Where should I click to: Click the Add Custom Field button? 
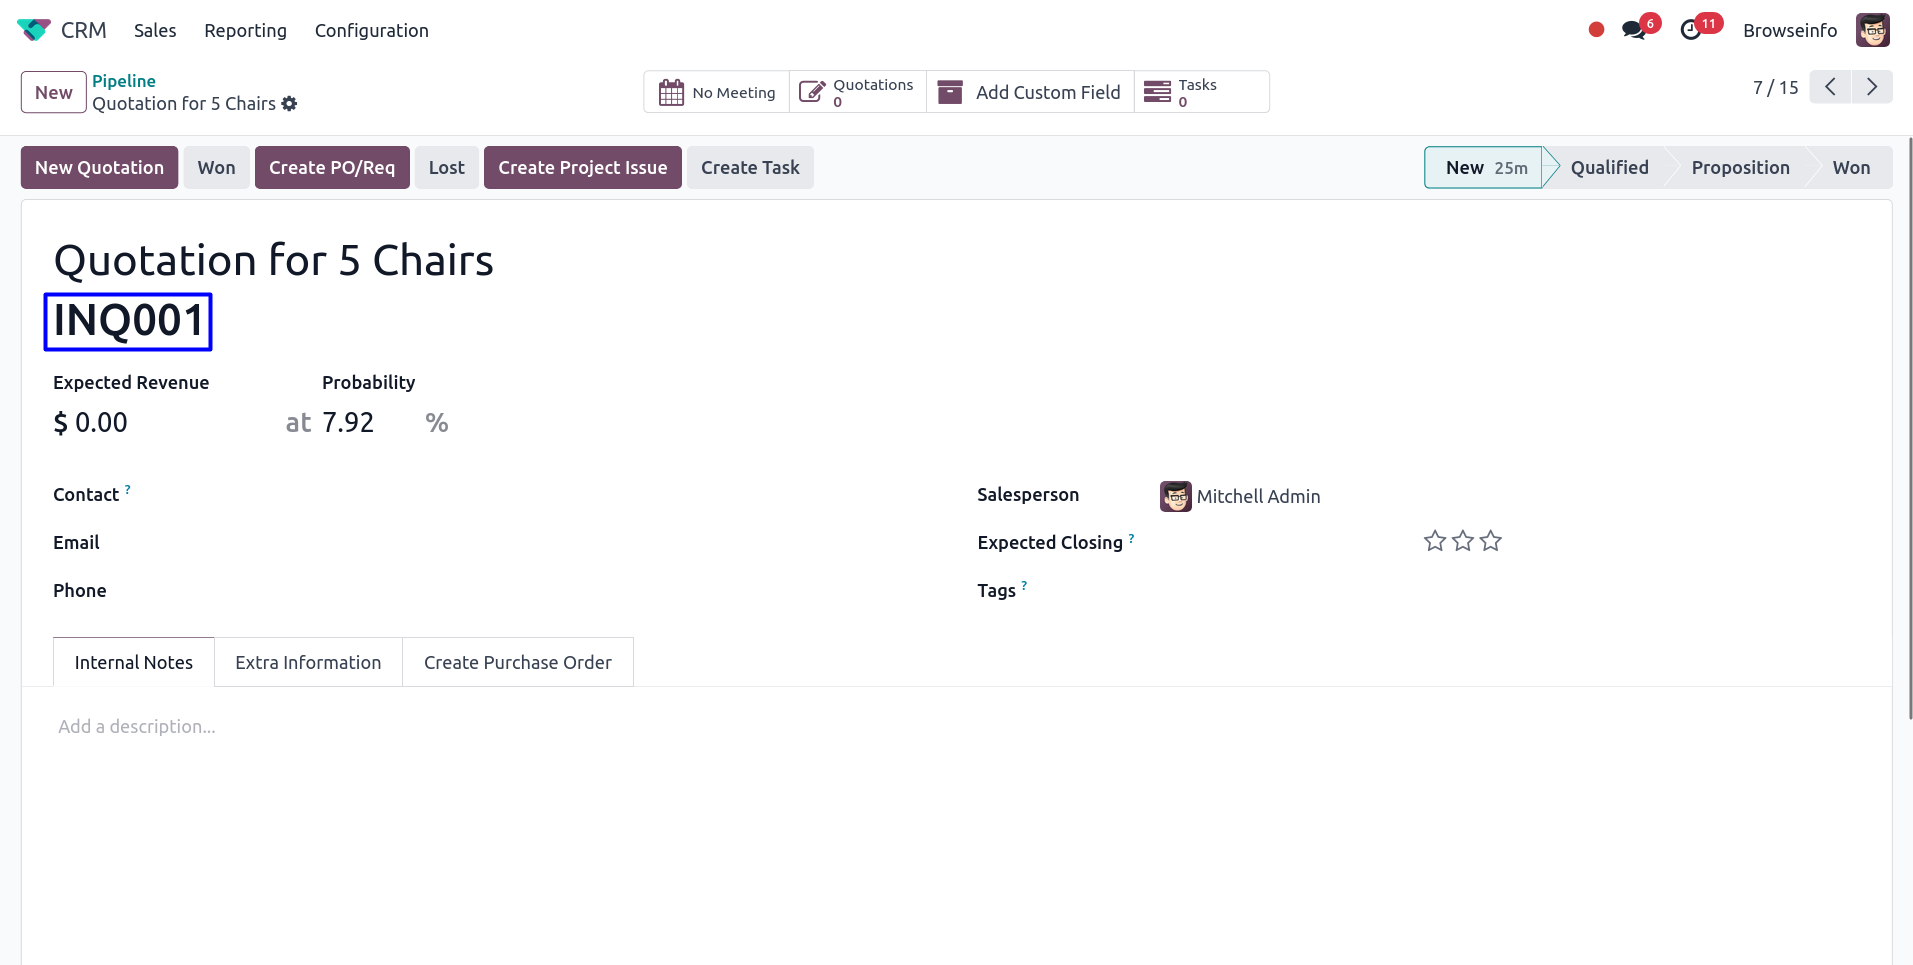(x=1030, y=92)
